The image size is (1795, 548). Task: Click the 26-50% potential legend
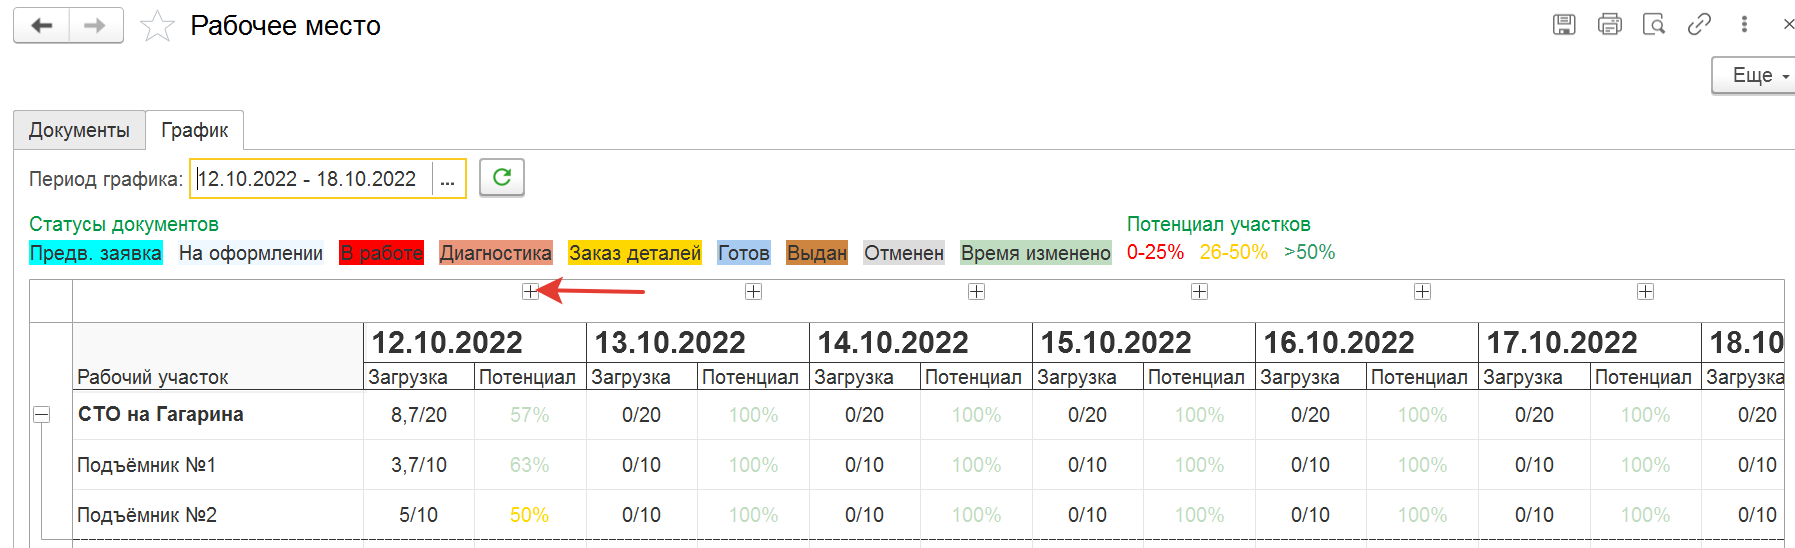(1234, 252)
